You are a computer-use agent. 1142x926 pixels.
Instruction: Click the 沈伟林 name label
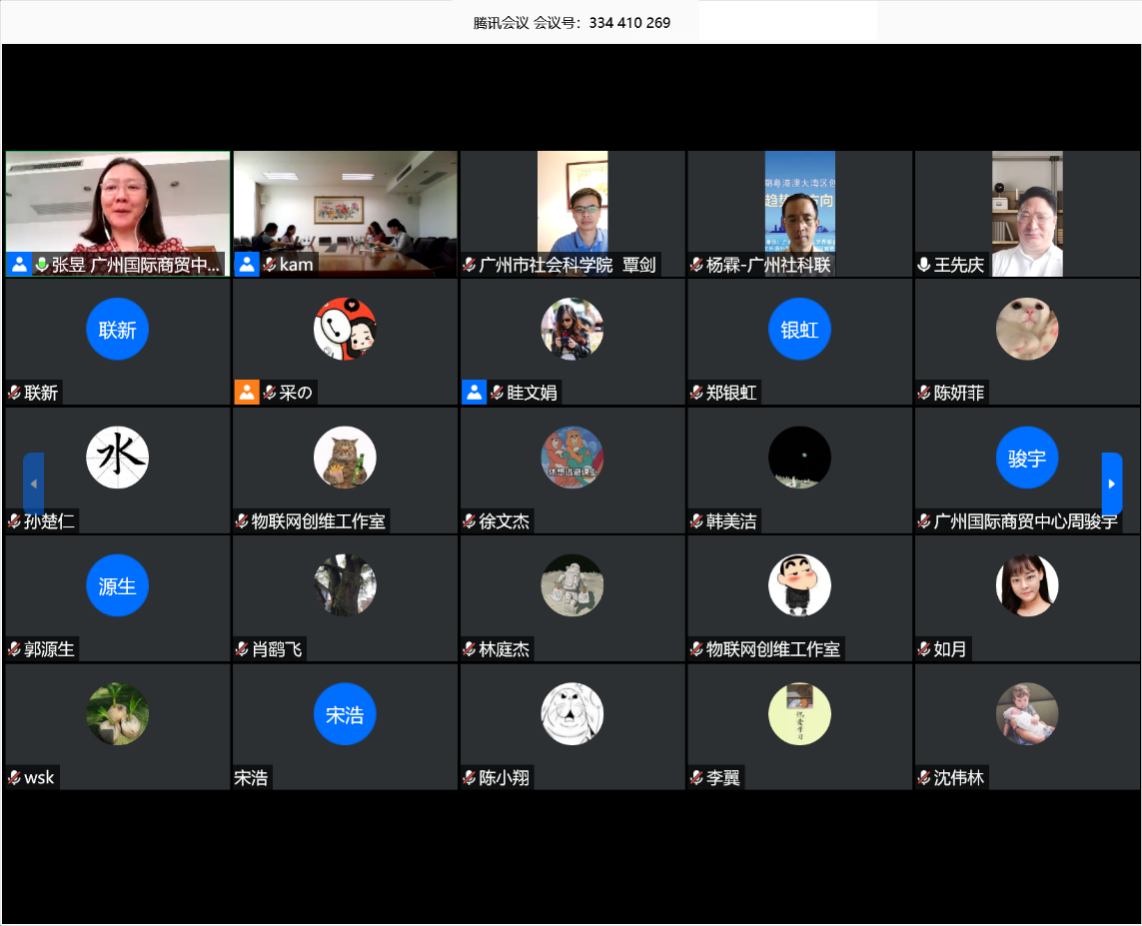click(x=958, y=778)
